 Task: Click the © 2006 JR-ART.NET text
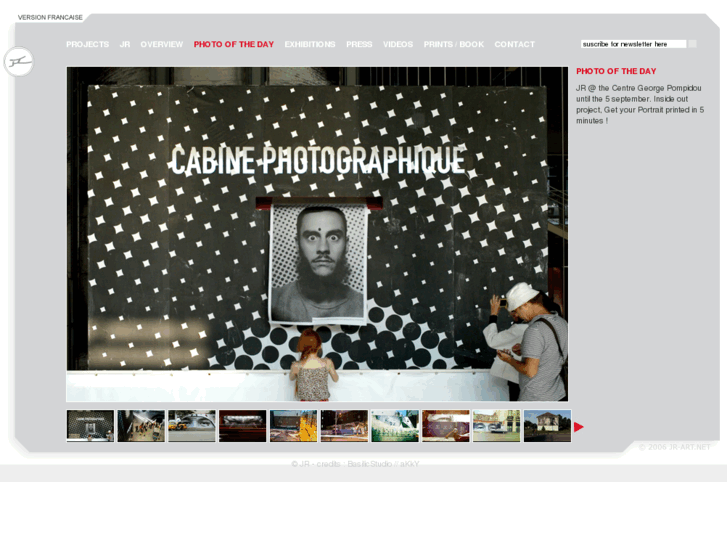[675, 447]
